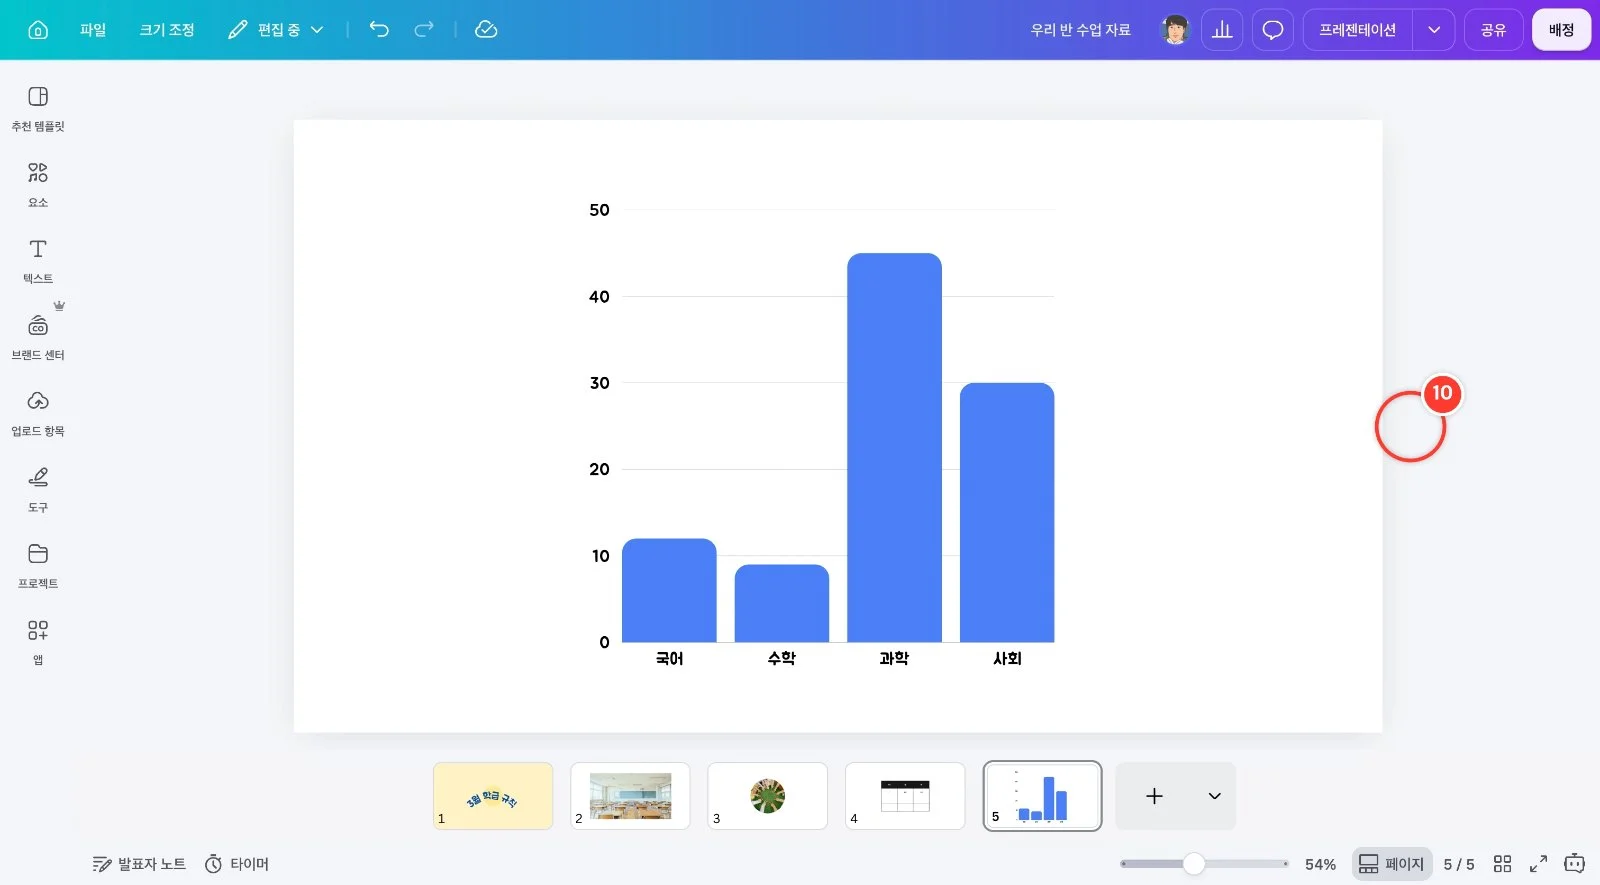This screenshot has width=1600, height=885.
Task: Select page 3 thumbnail
Action: pyautogui.click(x=768, y=796)
